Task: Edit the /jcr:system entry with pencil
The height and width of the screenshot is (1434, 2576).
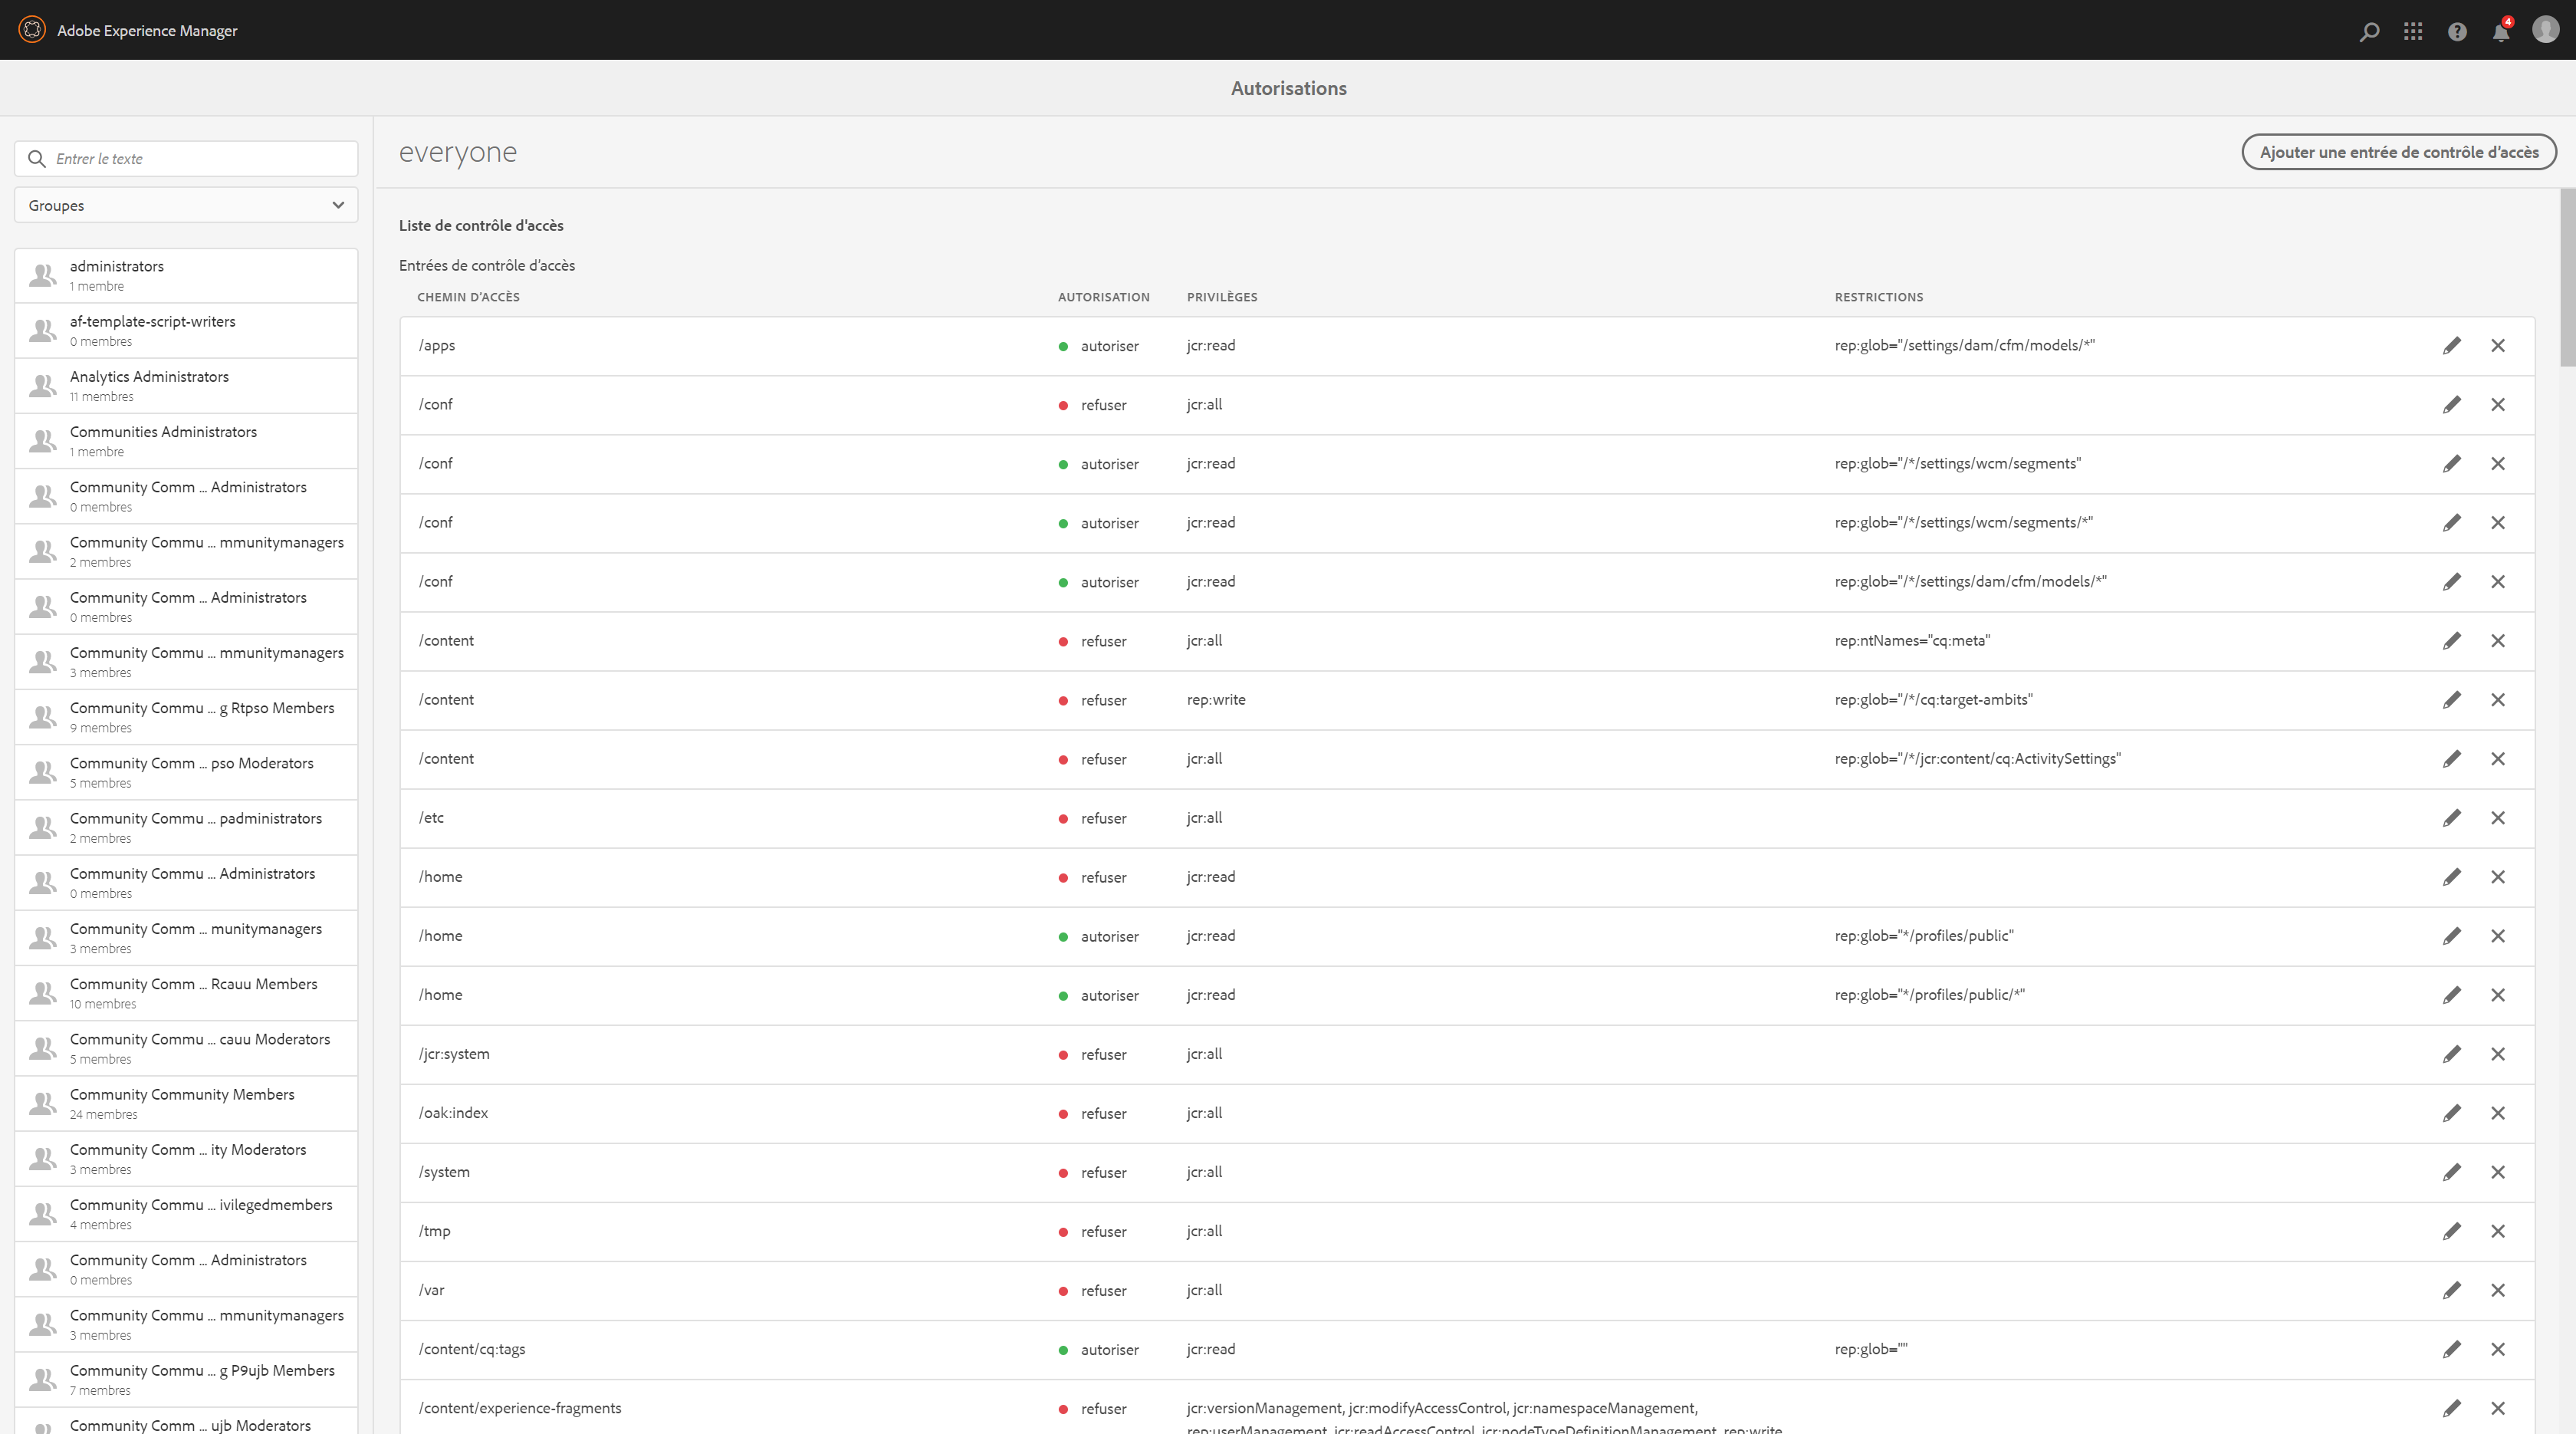Action: click(x=2452, y=1054)
